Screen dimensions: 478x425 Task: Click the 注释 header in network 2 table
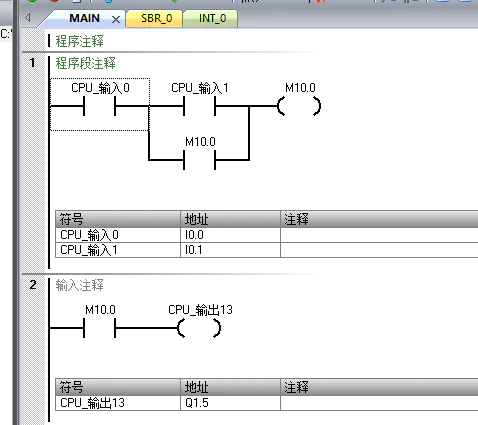point(379,387)
